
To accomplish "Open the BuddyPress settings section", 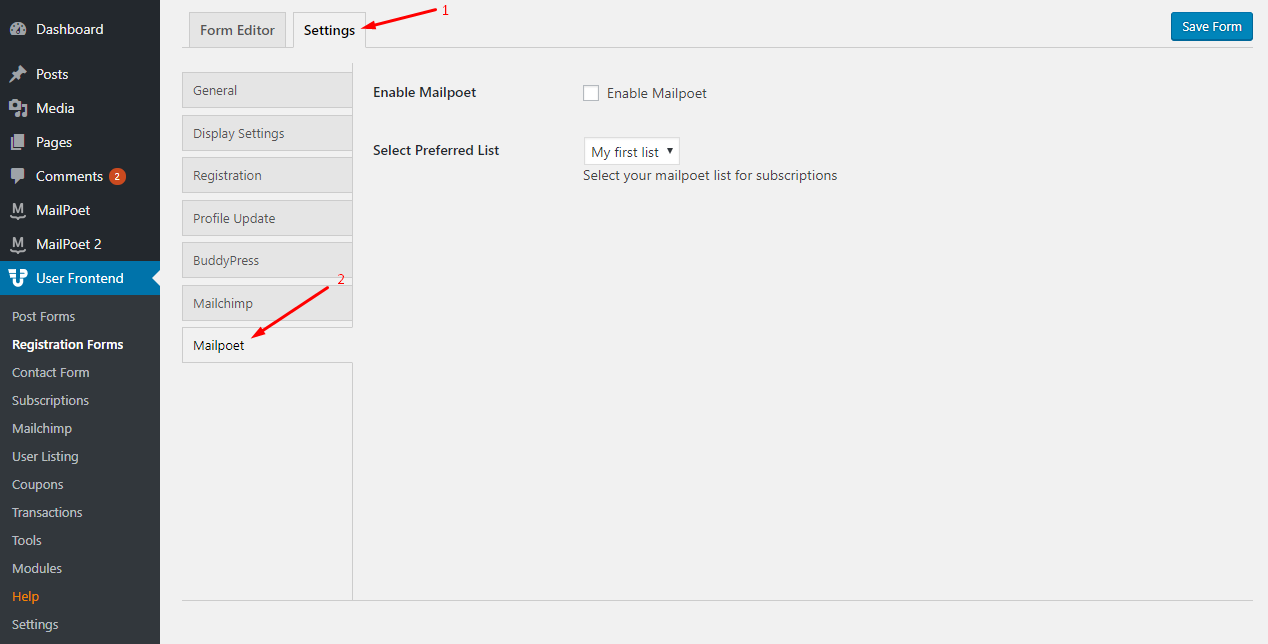I will click(267, 260).
